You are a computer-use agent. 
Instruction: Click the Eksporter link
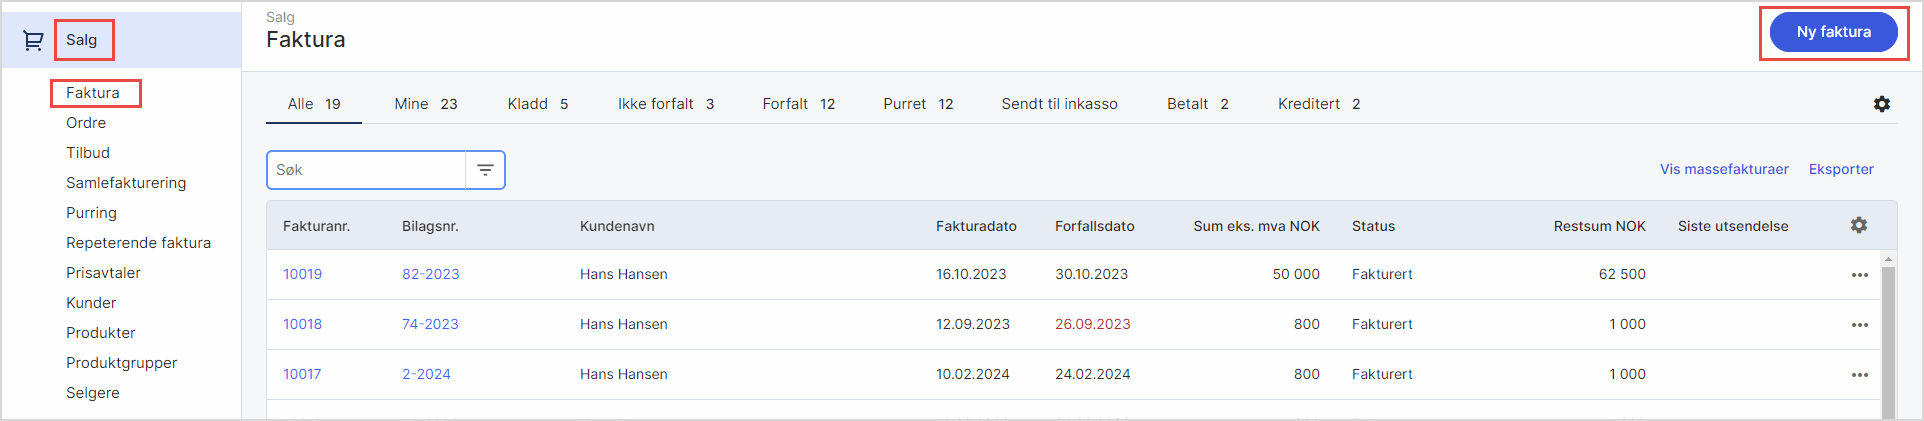1840,169
